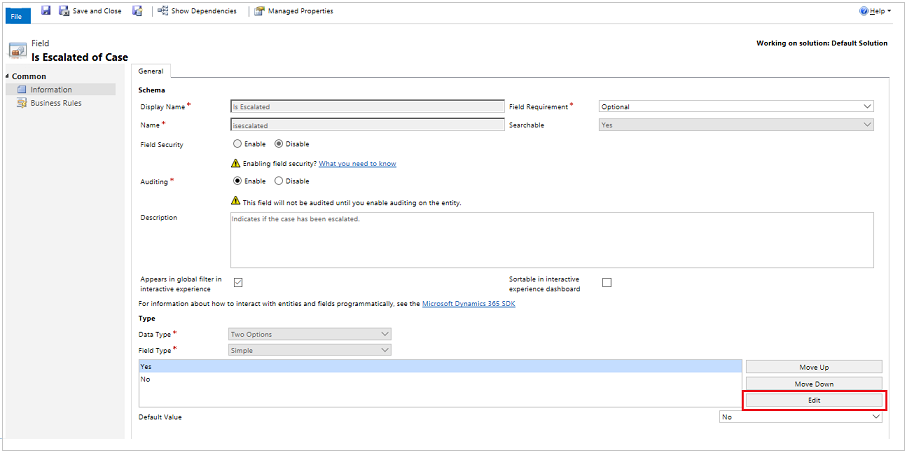Open the Field Requirement dropdown
Viewport: 911px width, 459px height.
736,106
